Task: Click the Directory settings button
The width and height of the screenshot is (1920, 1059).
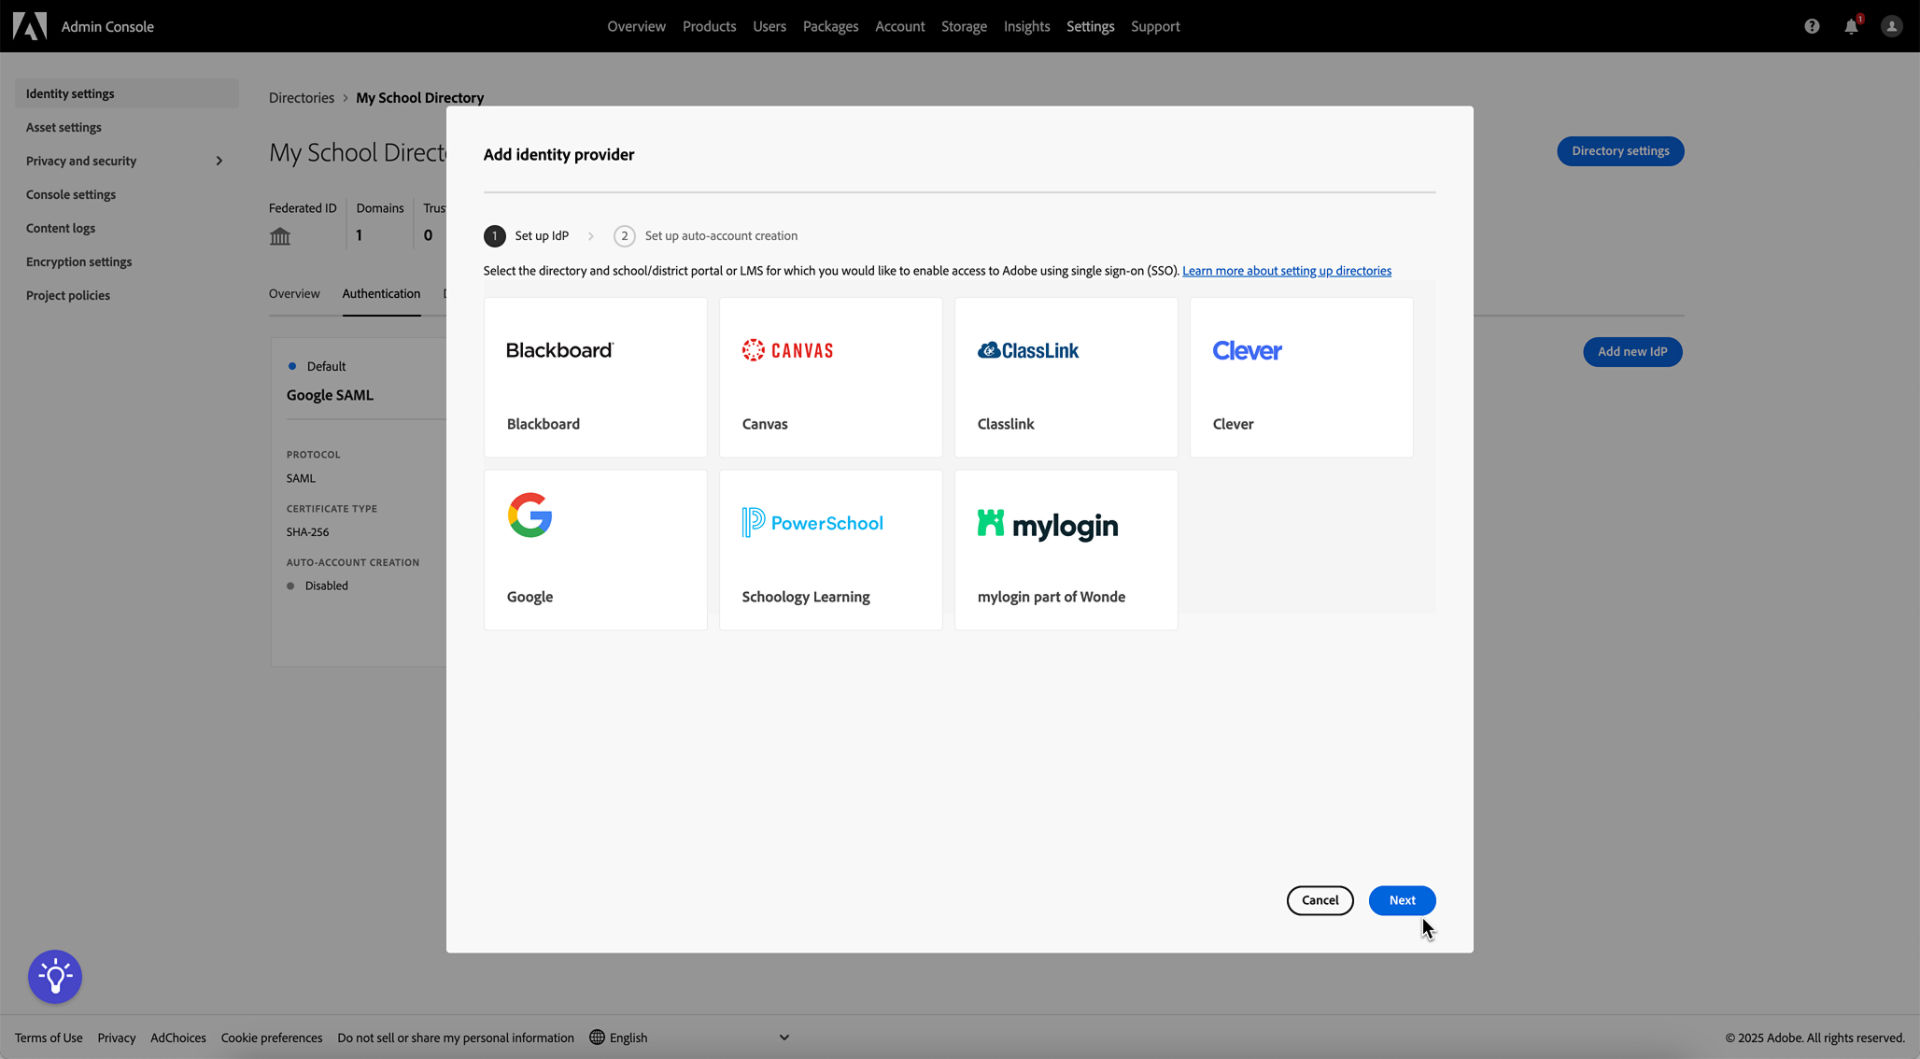Action: (x=1620, y=151)
